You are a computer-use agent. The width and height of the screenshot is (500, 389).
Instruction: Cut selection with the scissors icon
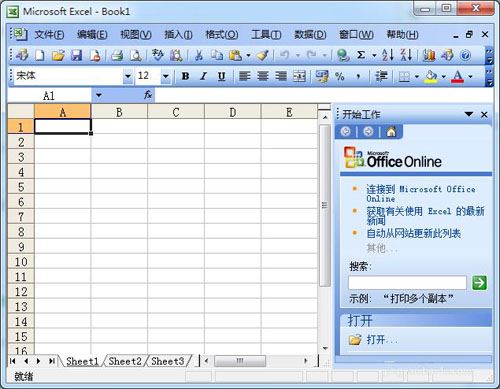point(199,55)
